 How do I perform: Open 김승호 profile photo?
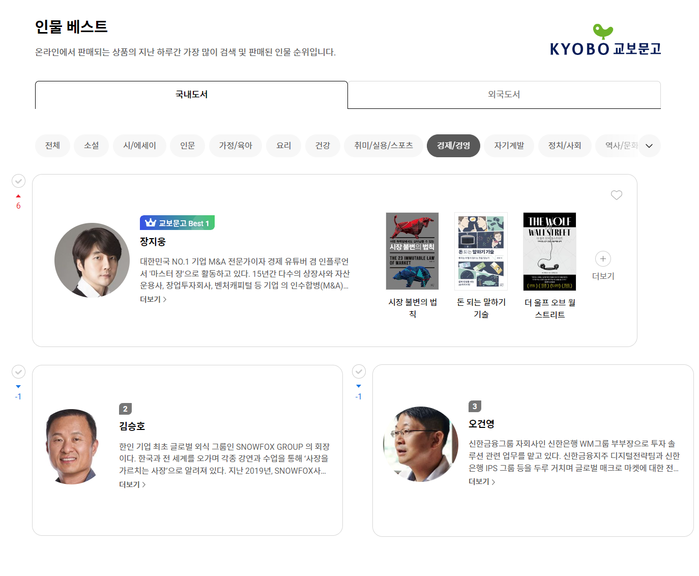73,446
